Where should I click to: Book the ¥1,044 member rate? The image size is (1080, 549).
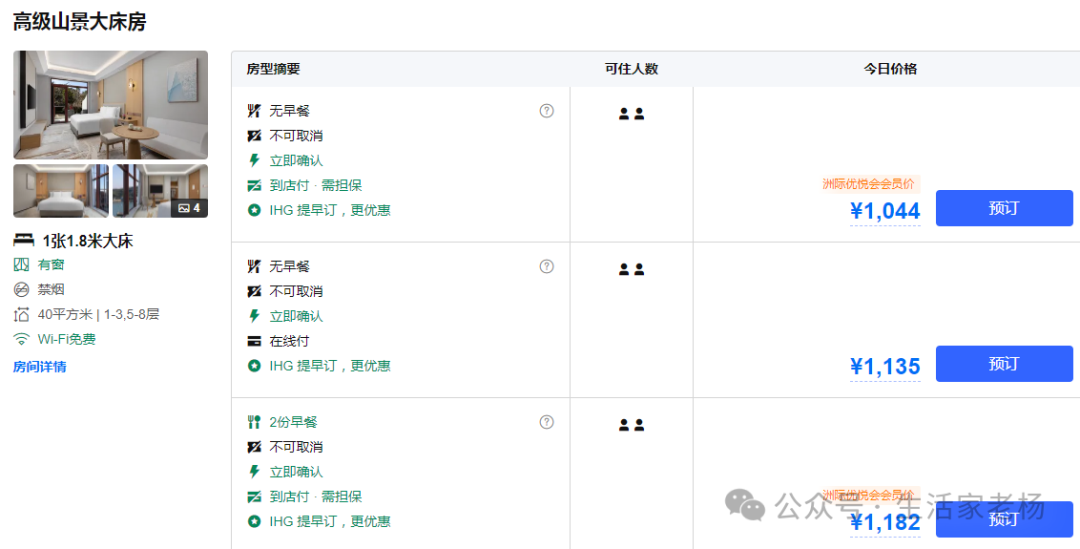(1004, 208)
